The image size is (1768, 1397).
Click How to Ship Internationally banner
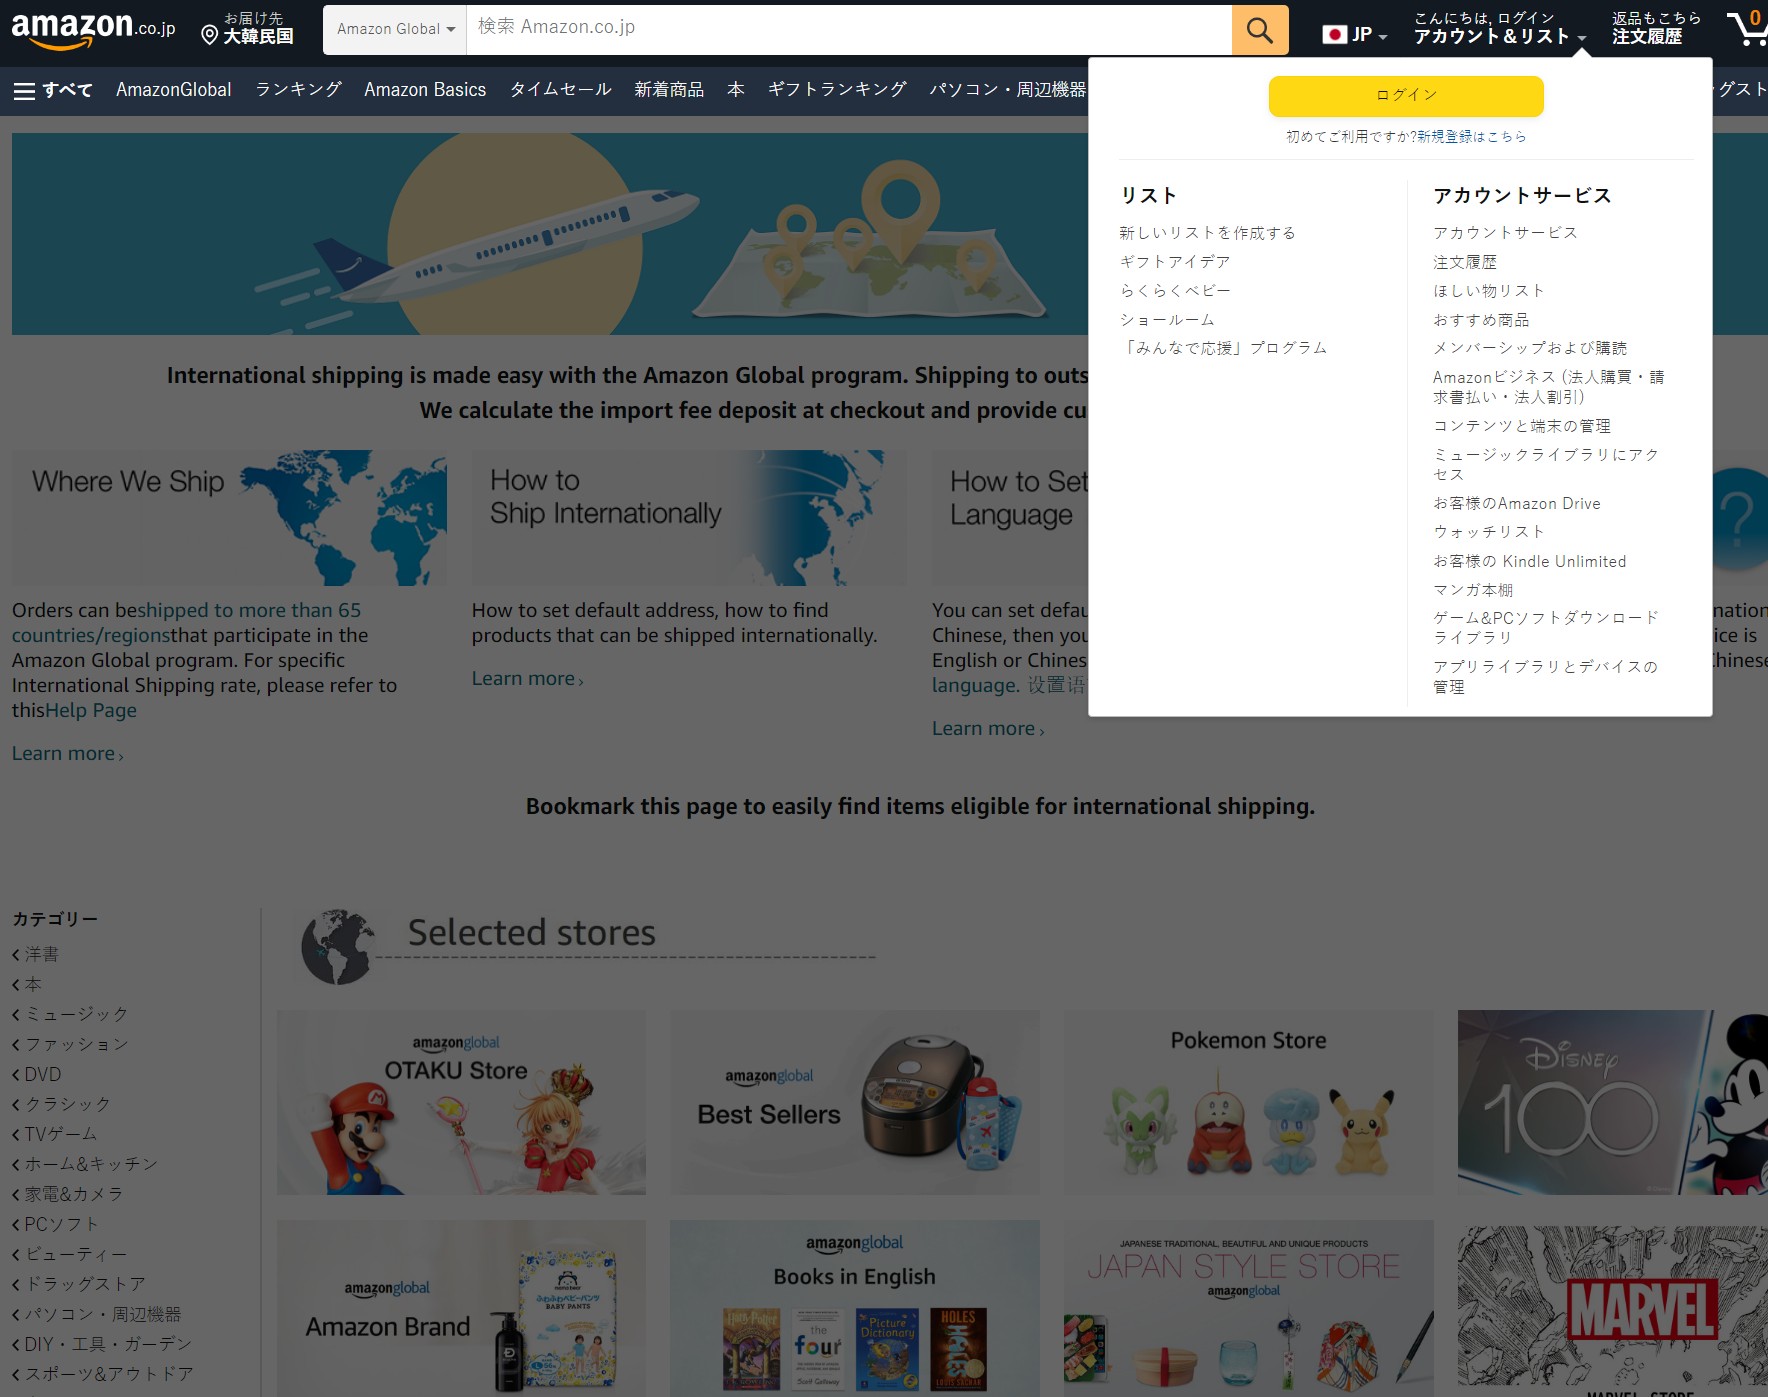689,518
